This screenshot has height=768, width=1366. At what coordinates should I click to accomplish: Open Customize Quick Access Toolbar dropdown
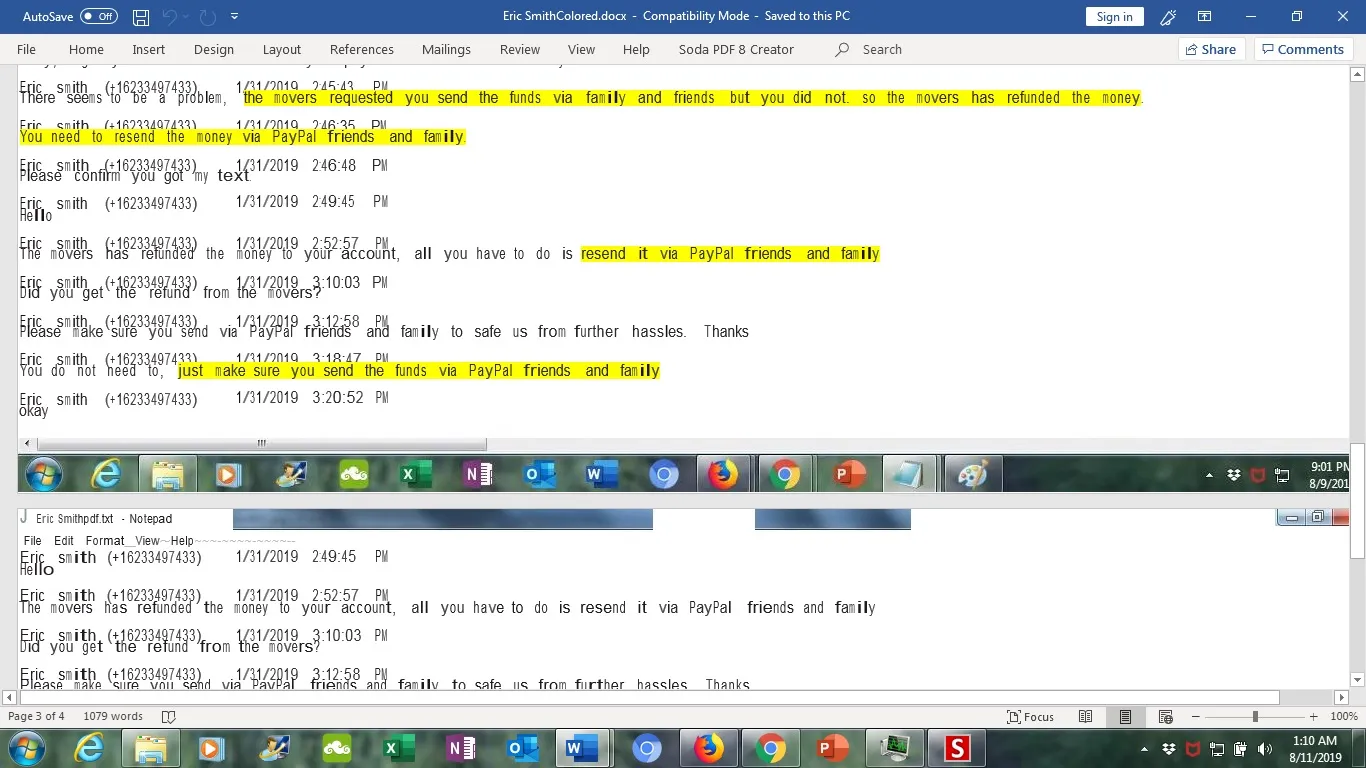[235, 17]
